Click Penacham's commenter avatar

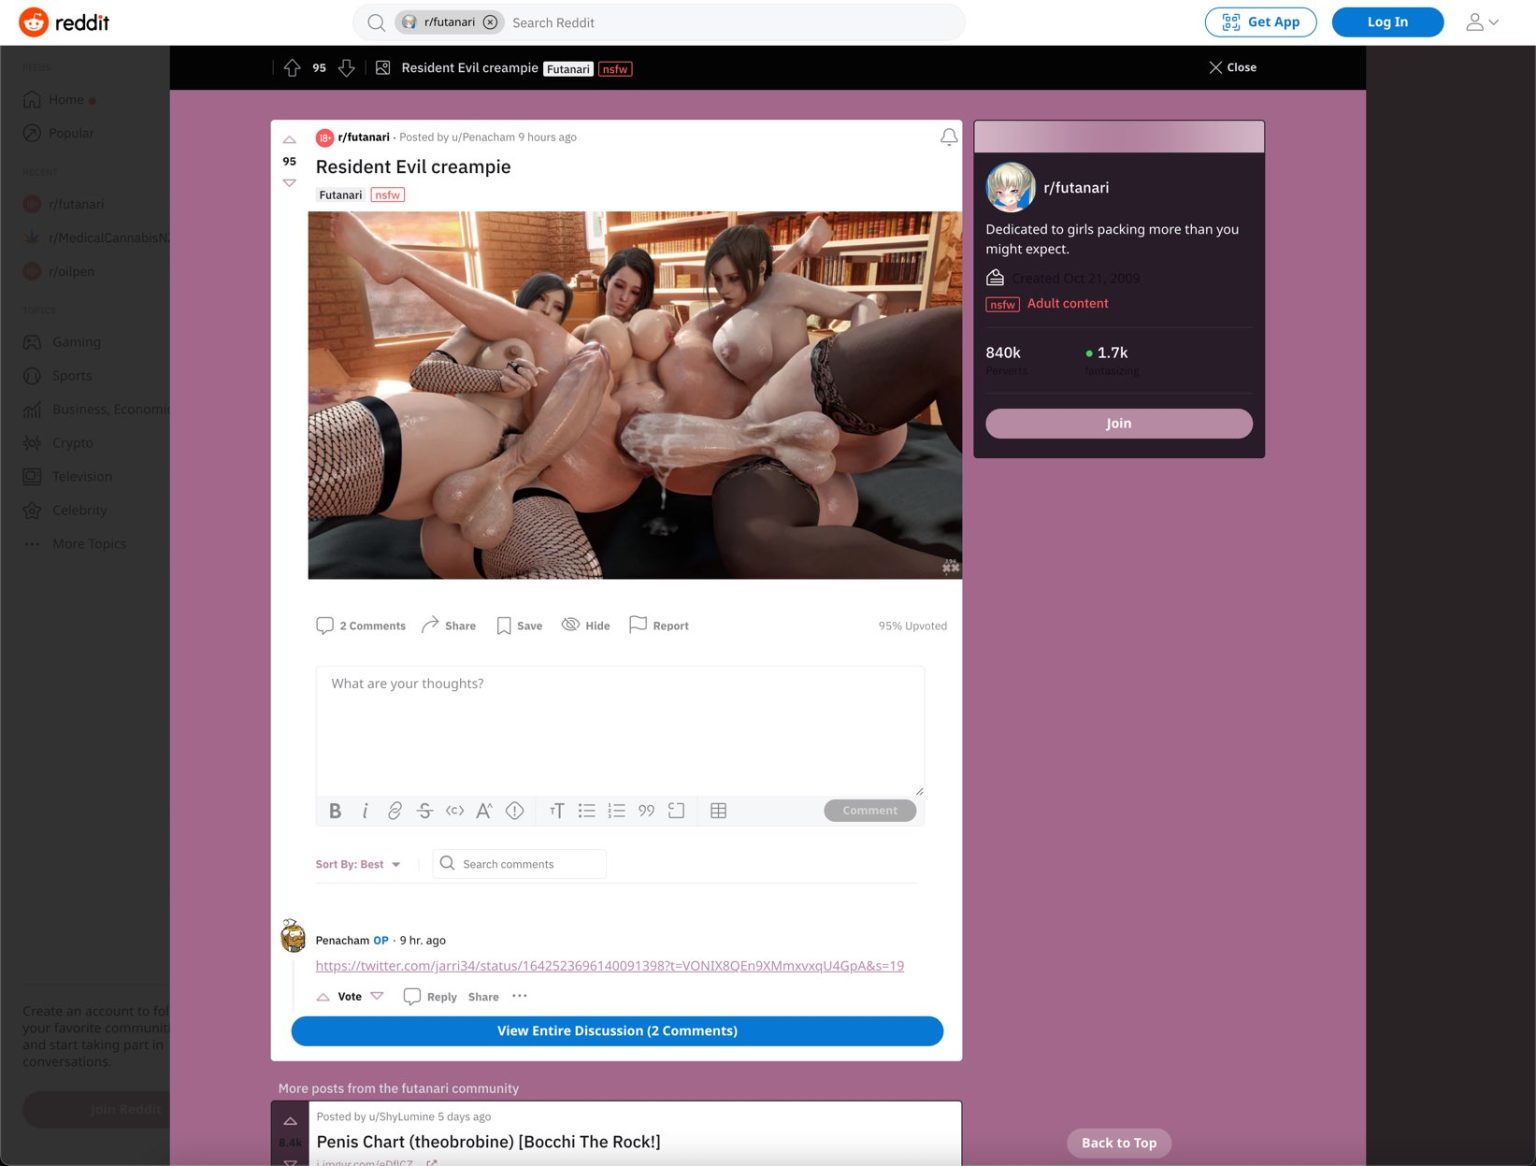(x=293, y=937)
